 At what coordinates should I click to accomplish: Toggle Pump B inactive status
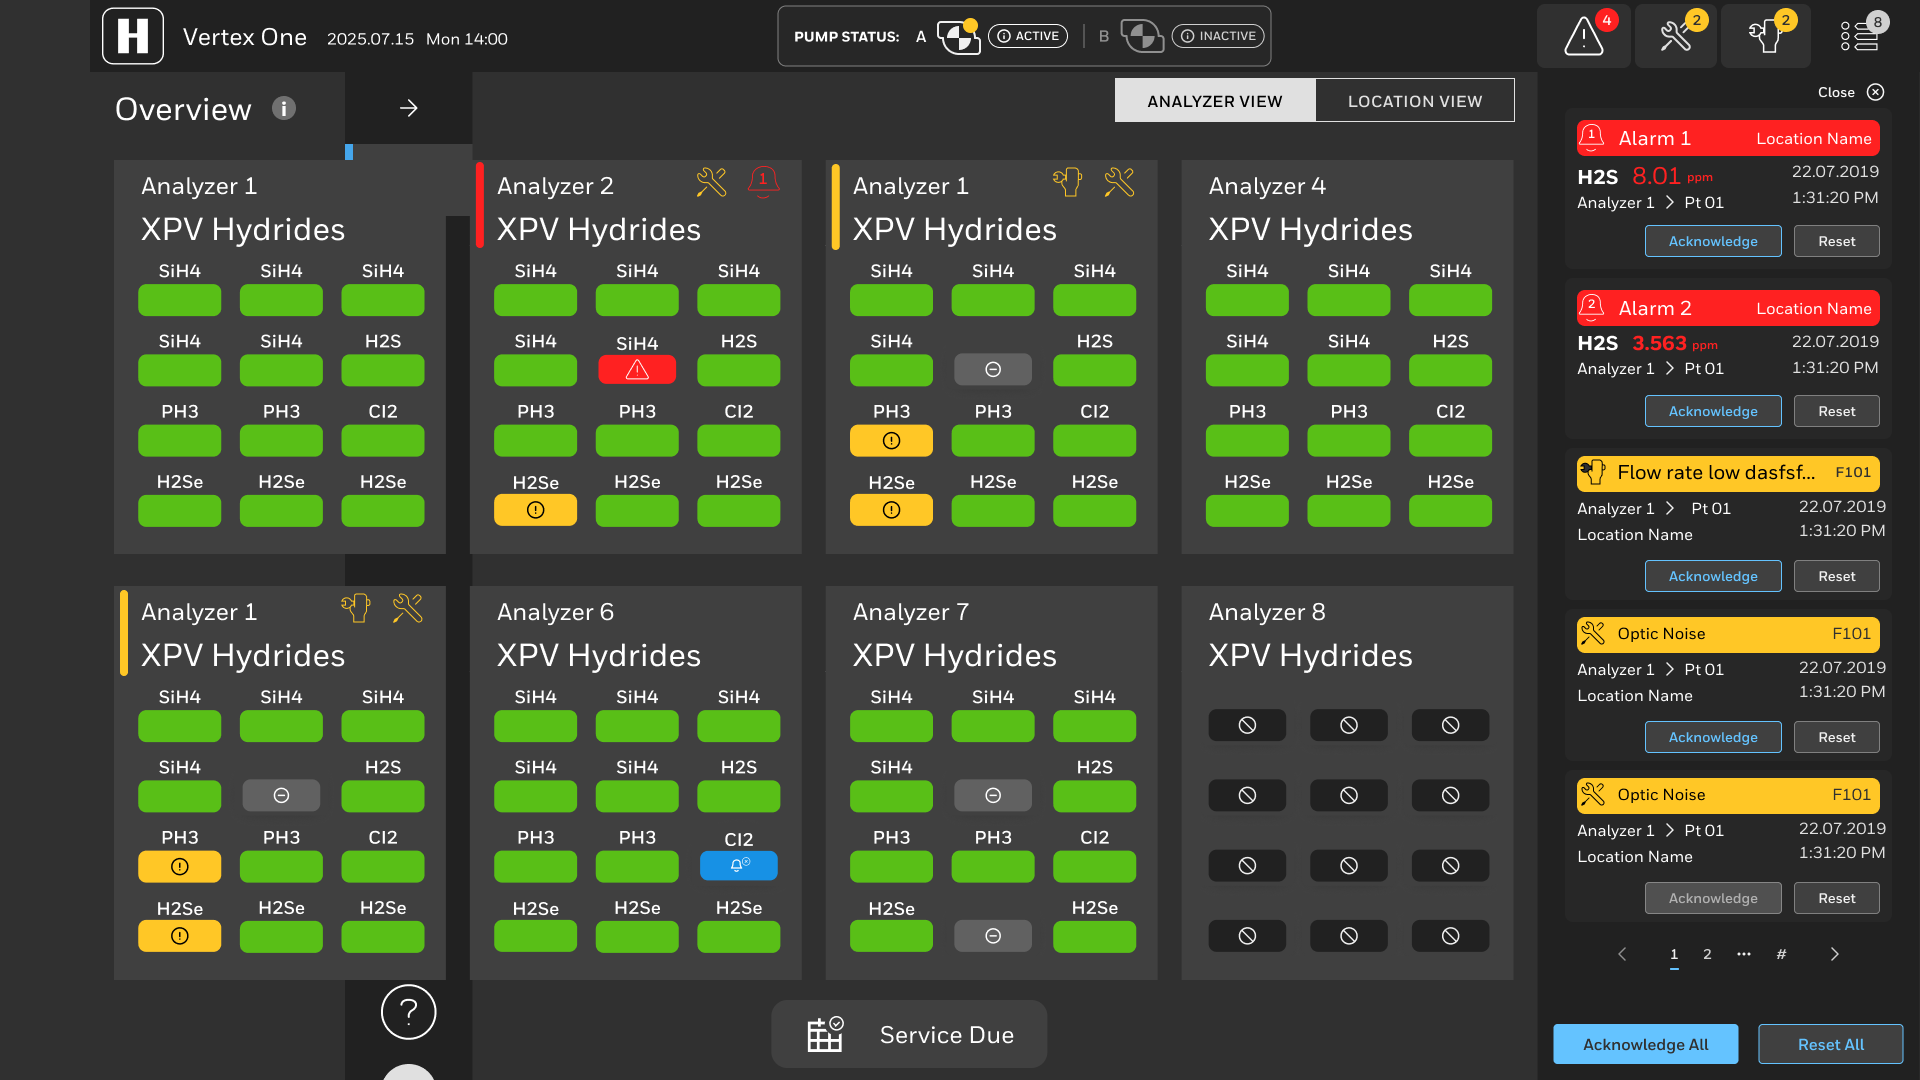pos(1218,36)
